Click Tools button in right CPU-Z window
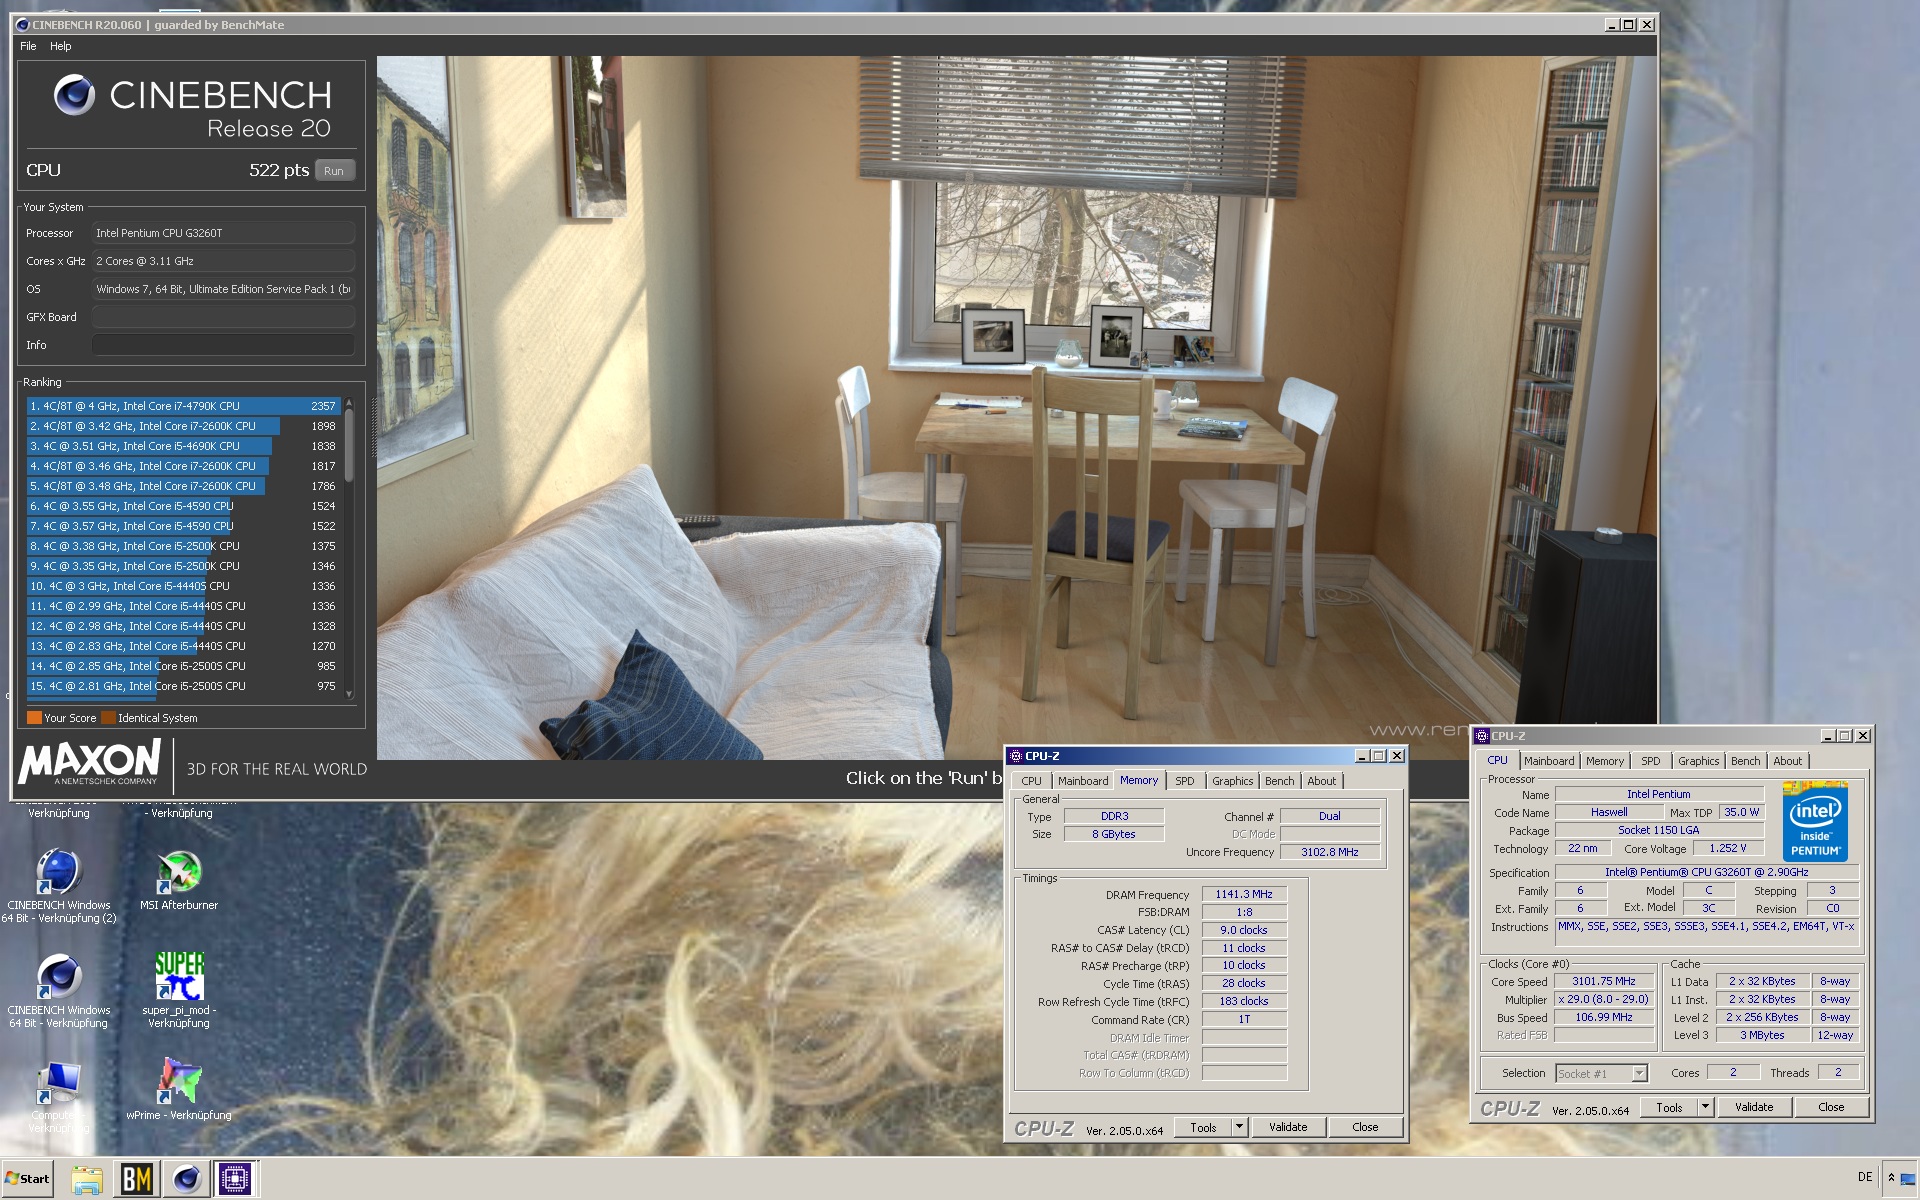The width and height of the screenshot is (1920, 1200). (1669, 1107)
